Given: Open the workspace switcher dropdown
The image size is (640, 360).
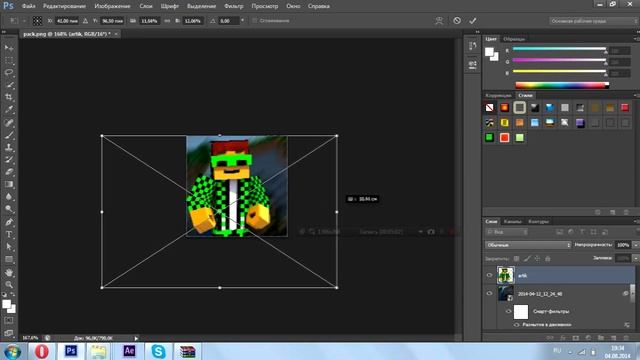Looking at the screenshot, I should pos(593,20).
